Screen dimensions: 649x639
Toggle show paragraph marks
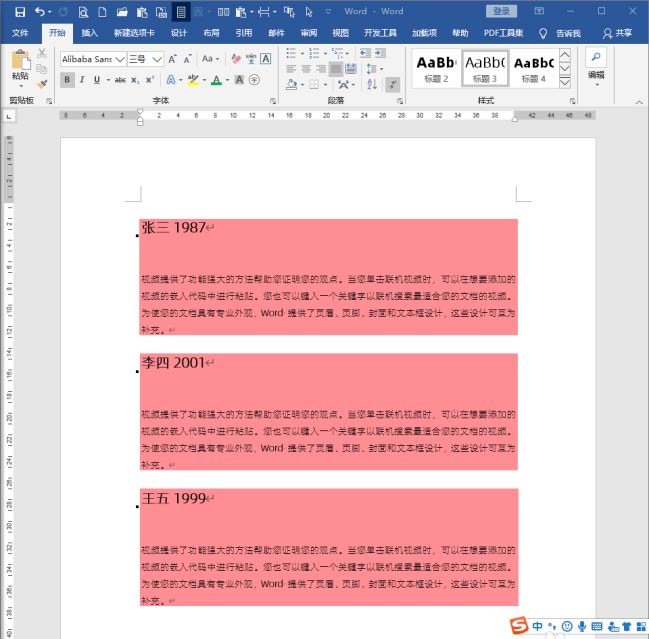(392, 84)
